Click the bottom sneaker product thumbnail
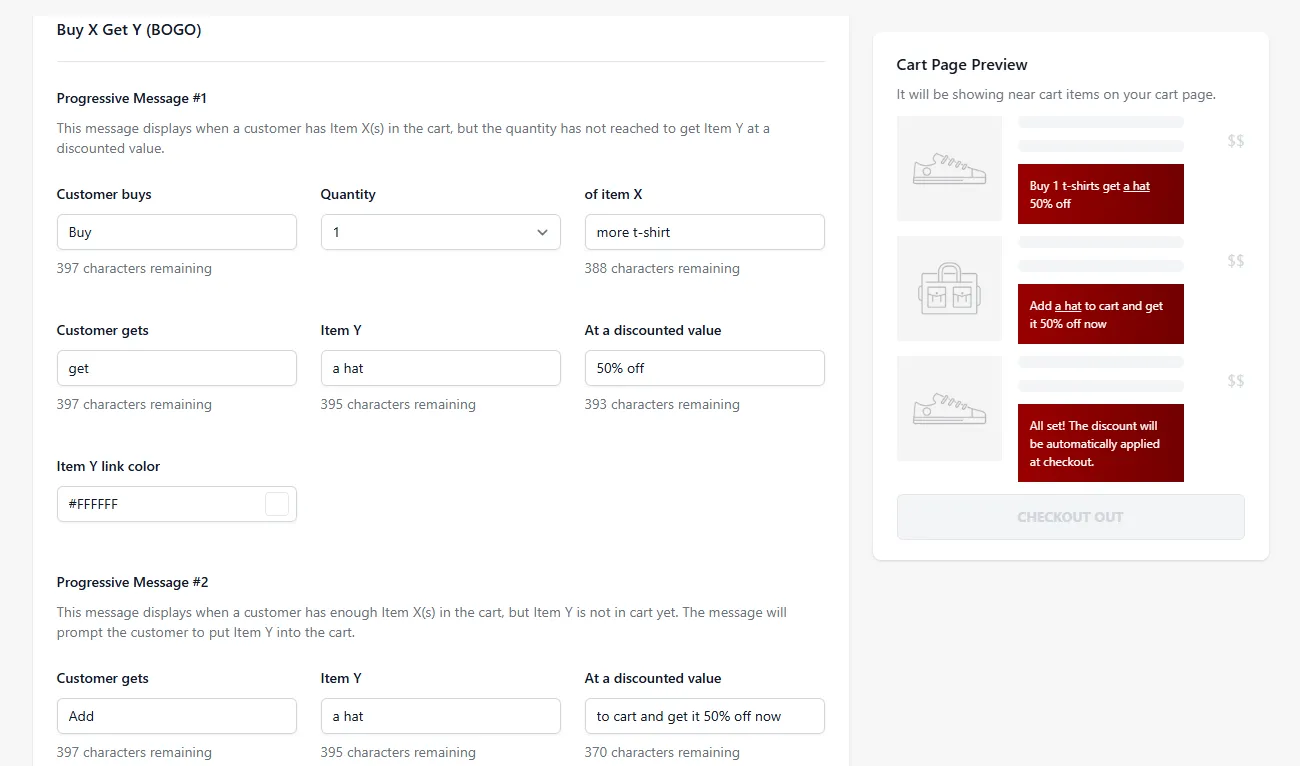Viewport: 1300px width, 766px height. point(950,409)
